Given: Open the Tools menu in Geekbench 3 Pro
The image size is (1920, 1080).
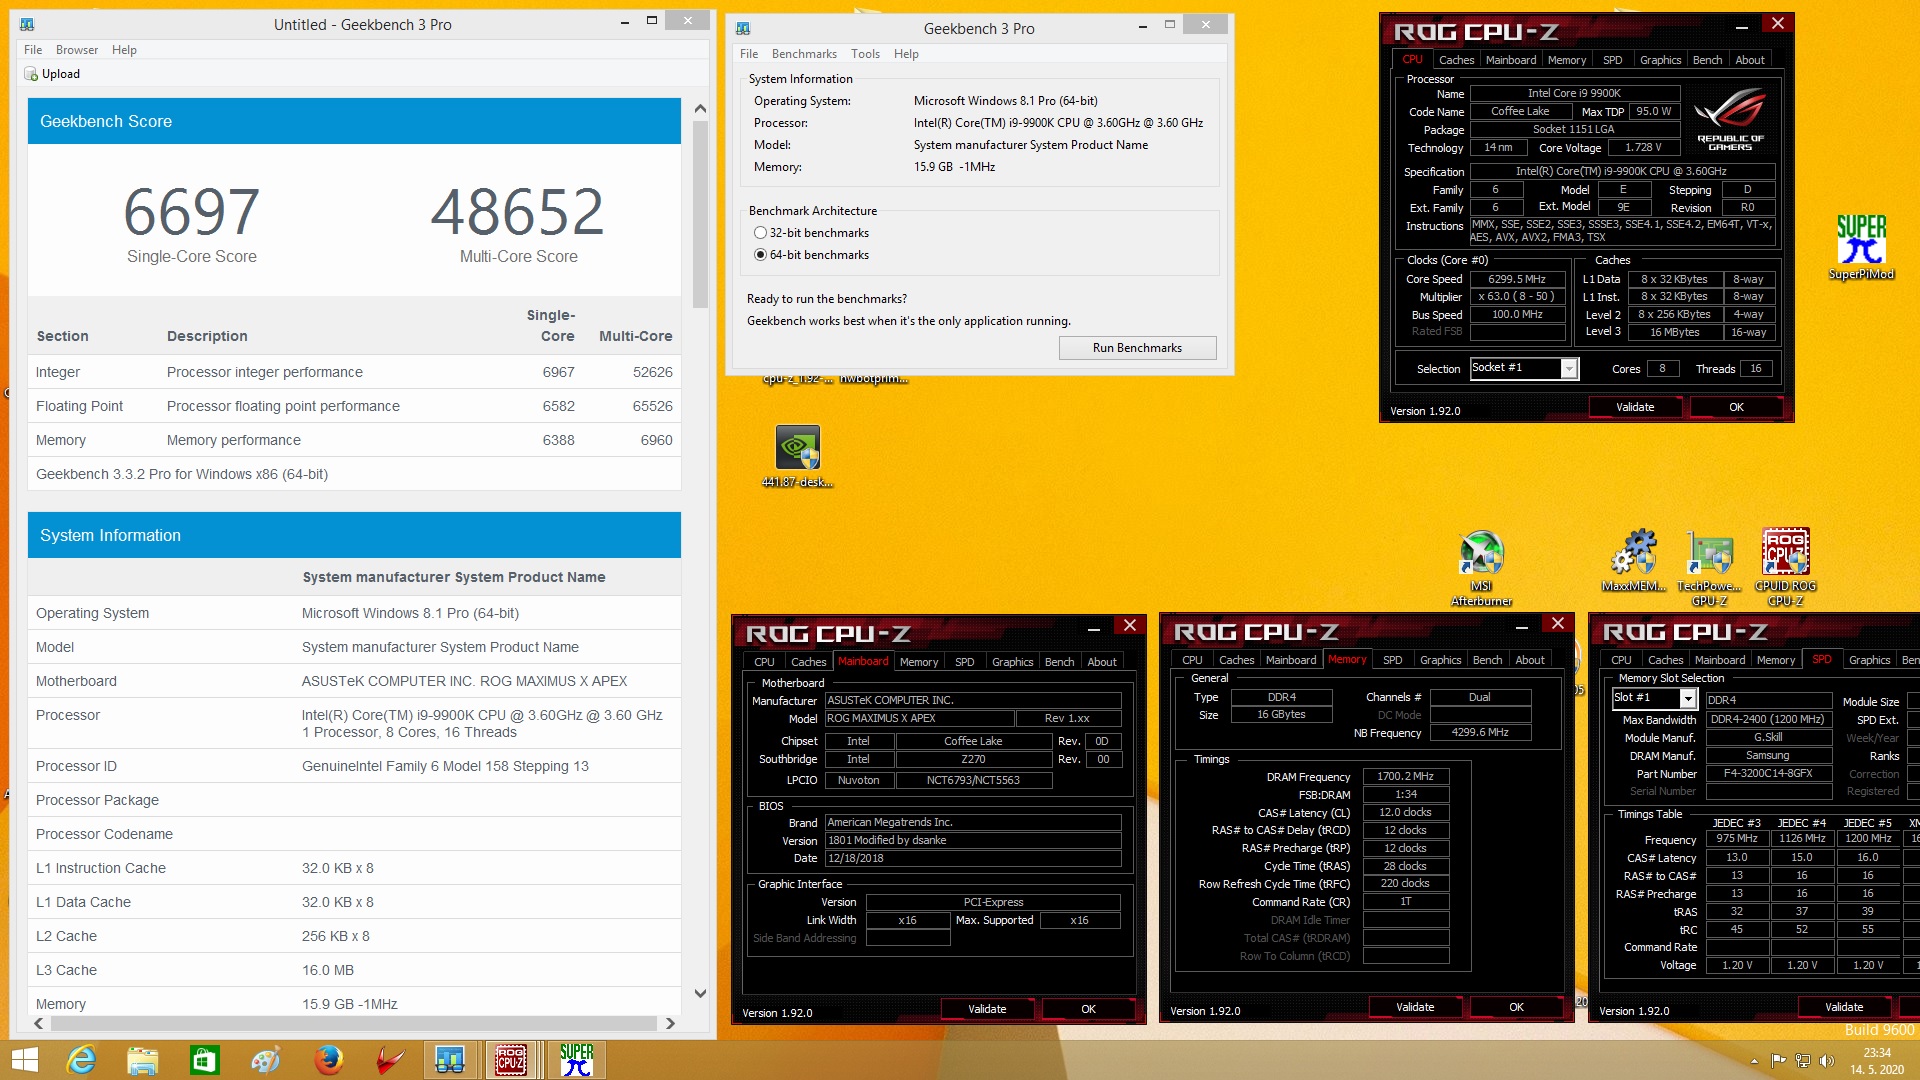Looking at the screenshot, I should 865,54.
